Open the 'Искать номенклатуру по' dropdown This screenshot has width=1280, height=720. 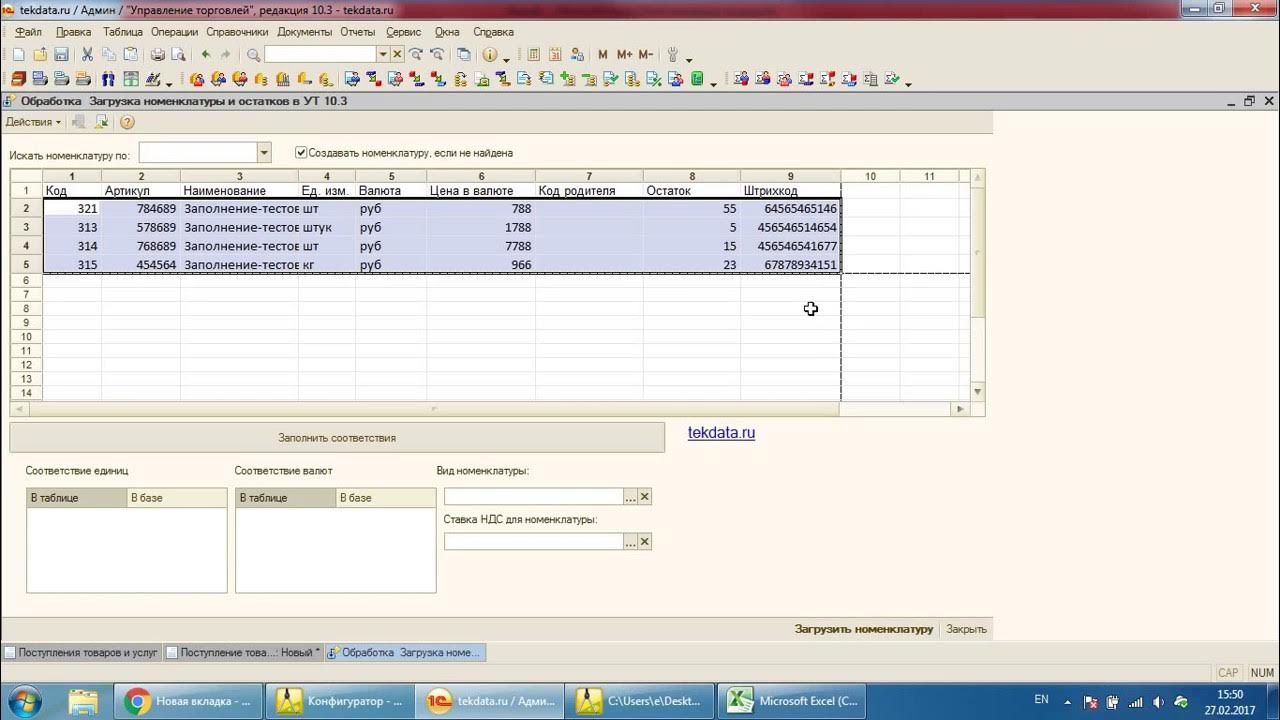264,153
